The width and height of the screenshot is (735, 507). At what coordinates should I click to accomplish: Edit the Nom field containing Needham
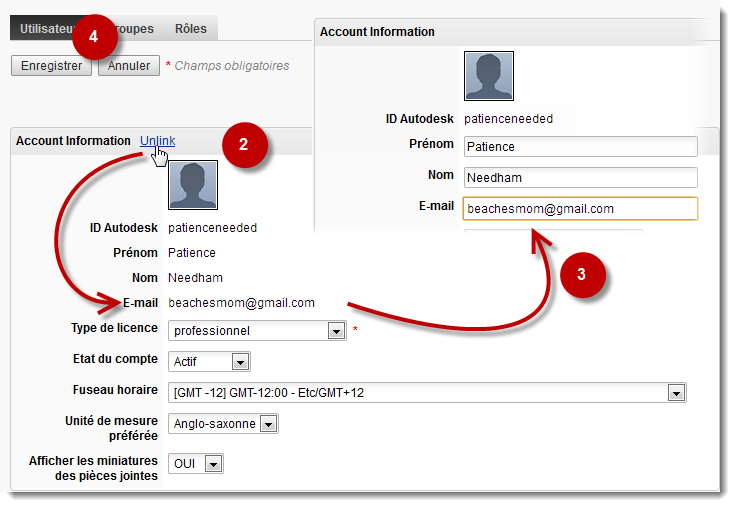click(580, 178)
